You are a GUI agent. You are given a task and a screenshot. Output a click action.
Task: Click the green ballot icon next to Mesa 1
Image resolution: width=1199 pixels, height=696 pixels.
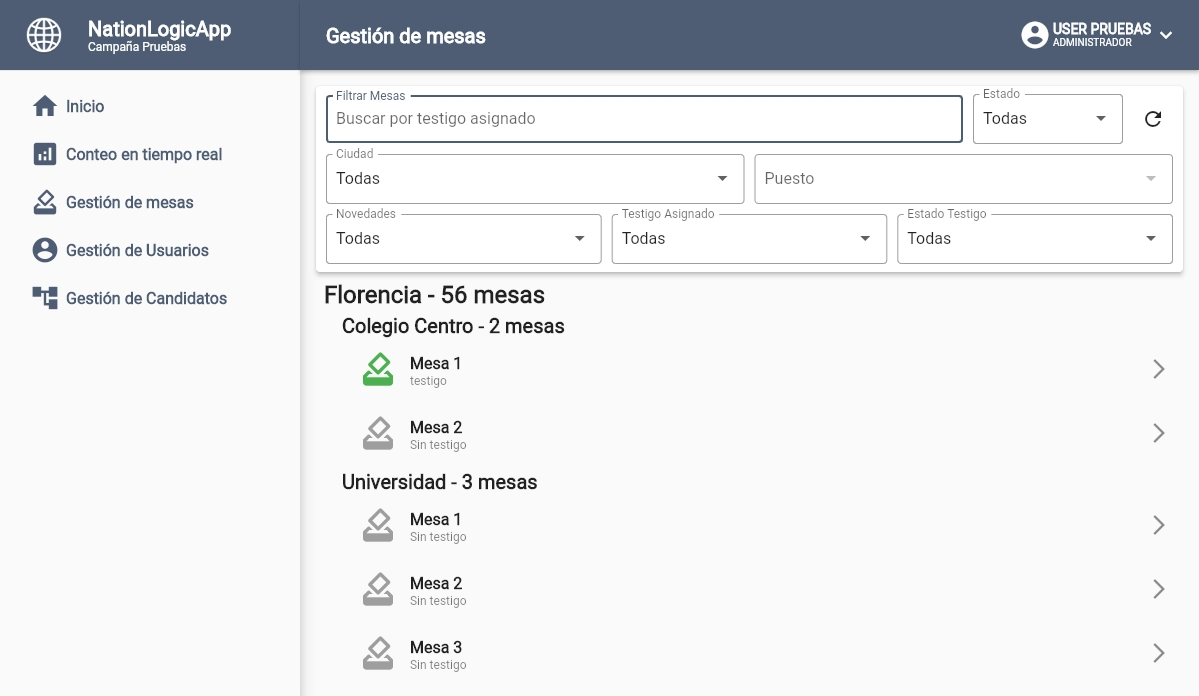coord(378,369)
